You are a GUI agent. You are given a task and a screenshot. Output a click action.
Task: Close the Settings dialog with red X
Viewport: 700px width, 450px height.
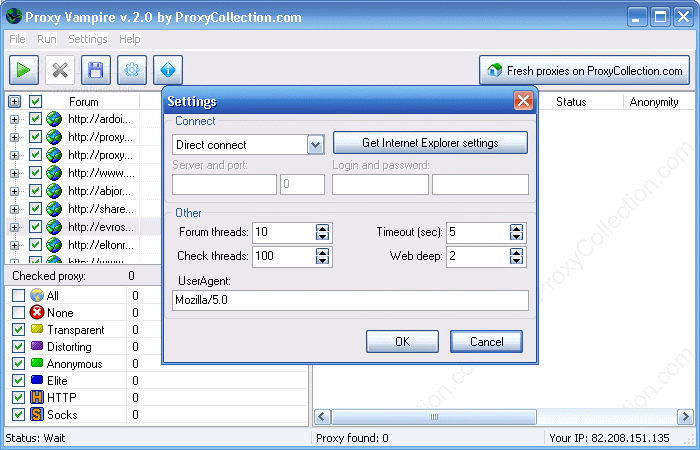tap(523, 100)
